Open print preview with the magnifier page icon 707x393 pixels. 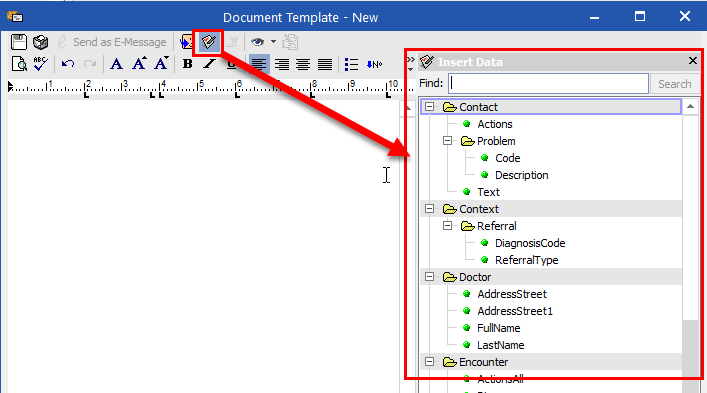click(x=19, y=64)
